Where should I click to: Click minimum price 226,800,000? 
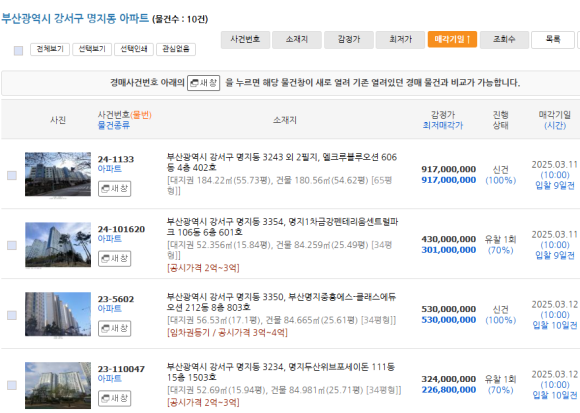pos(449,390)
